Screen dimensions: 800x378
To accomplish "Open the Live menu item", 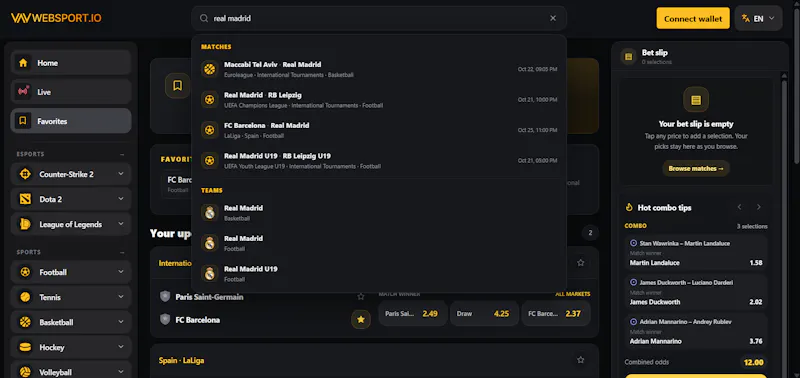I will tap(71, 92).
